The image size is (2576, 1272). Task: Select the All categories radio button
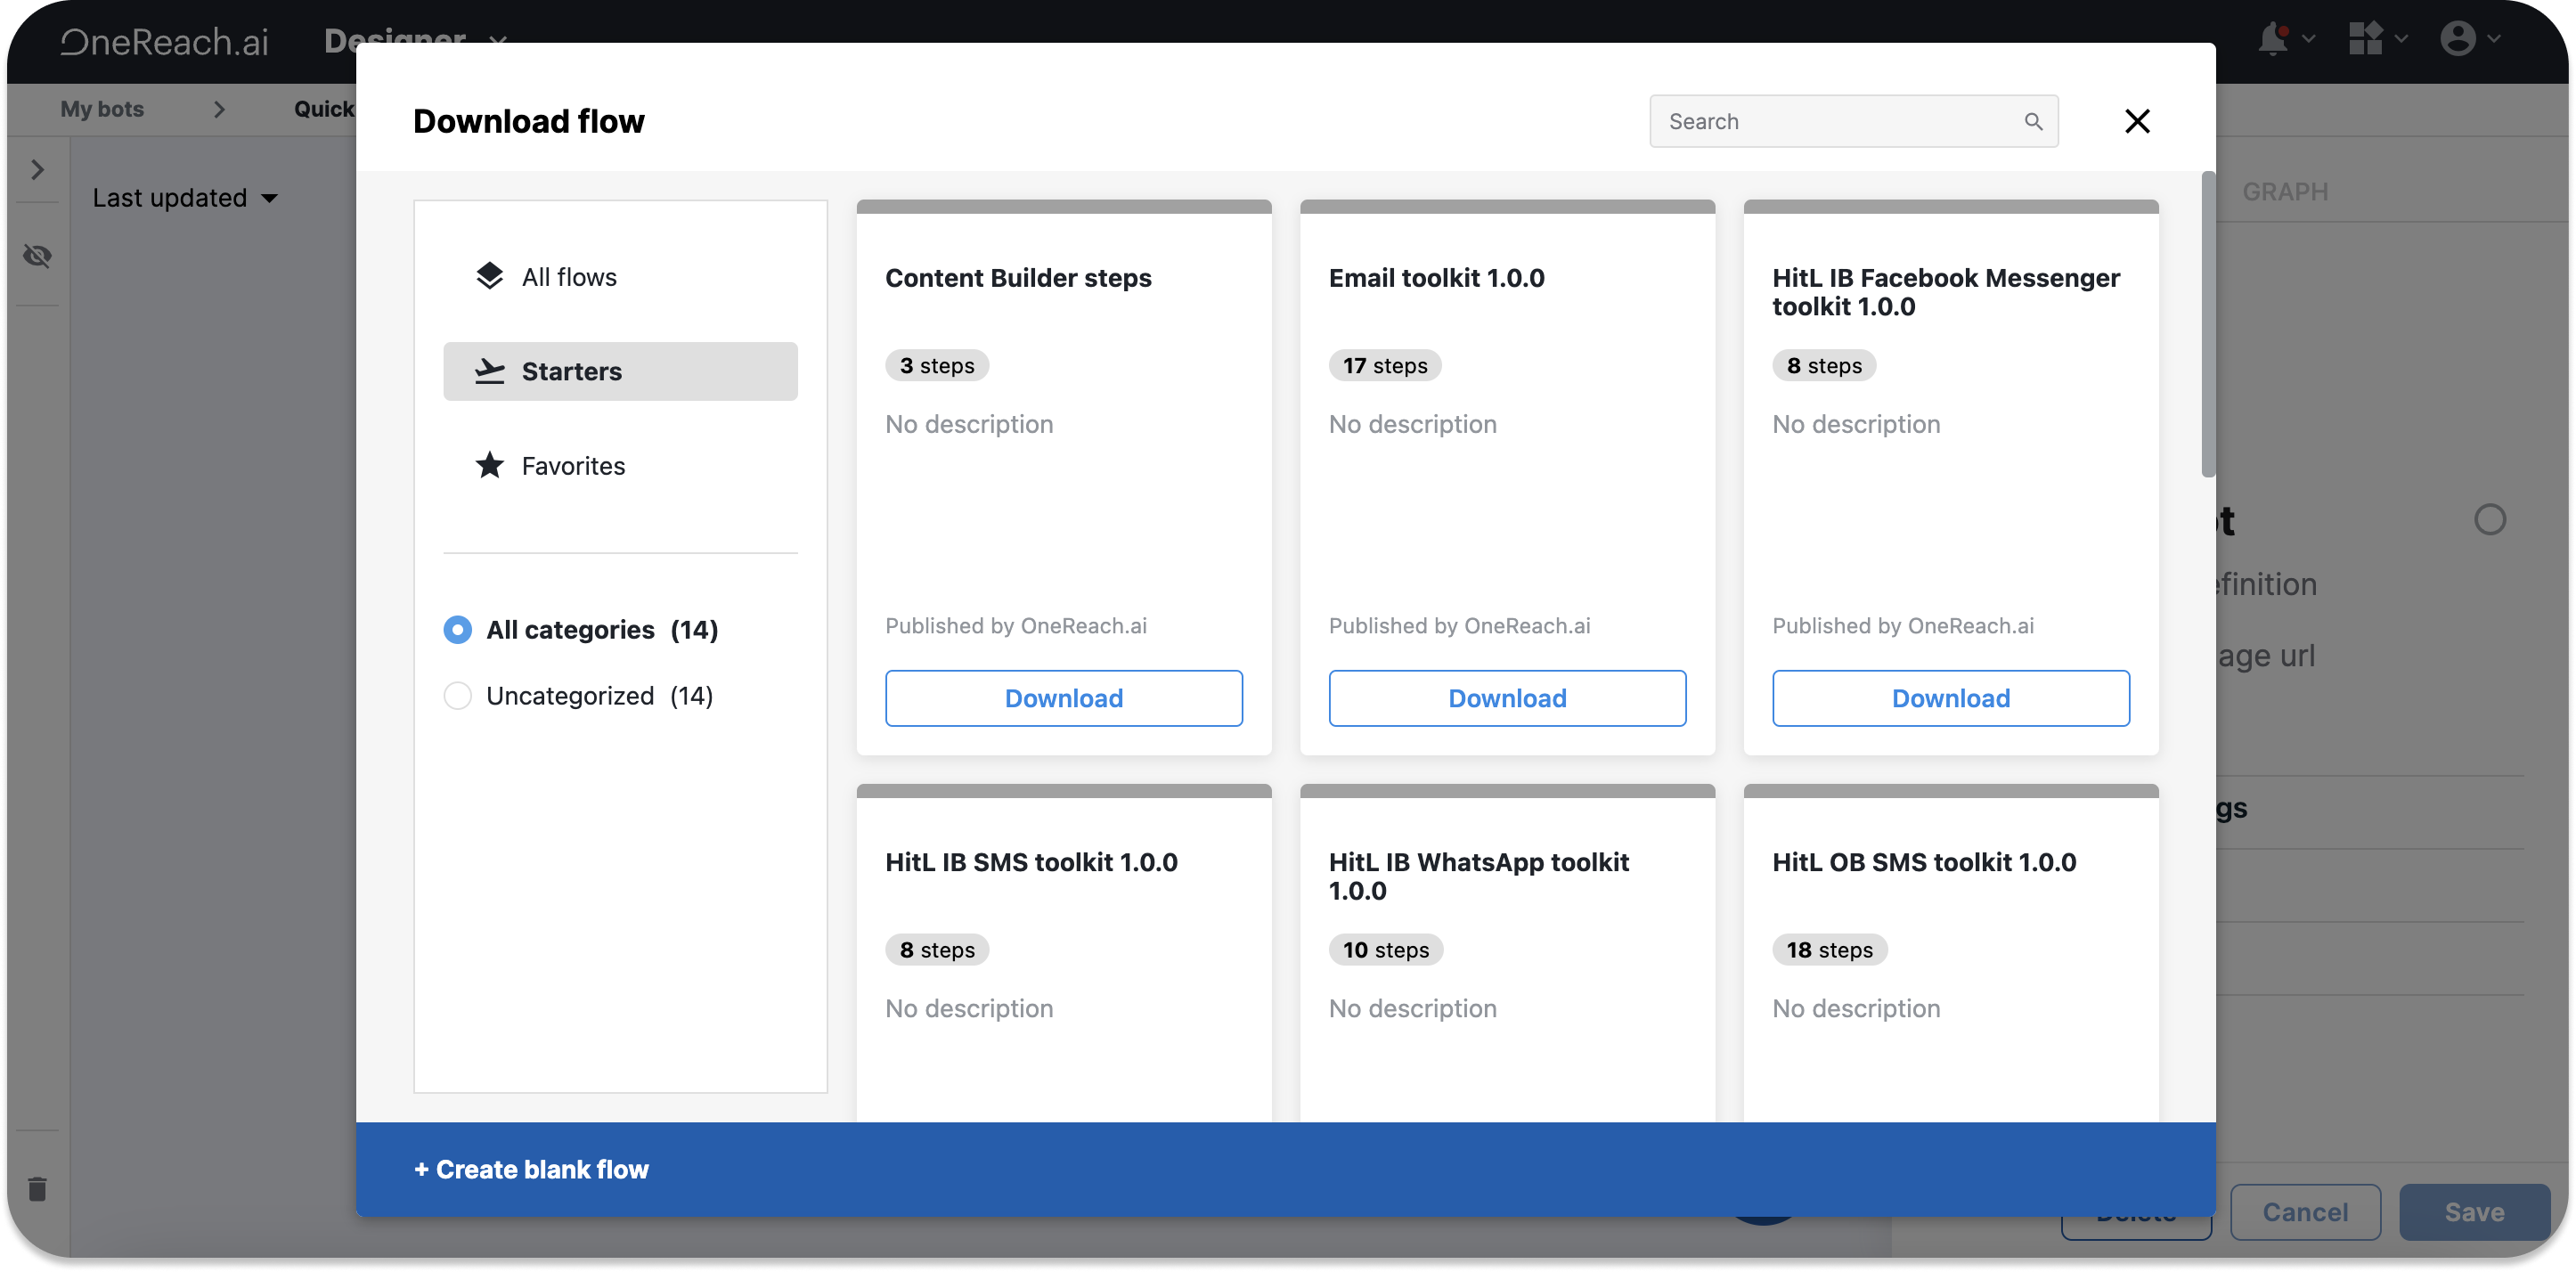click(457, 630)
